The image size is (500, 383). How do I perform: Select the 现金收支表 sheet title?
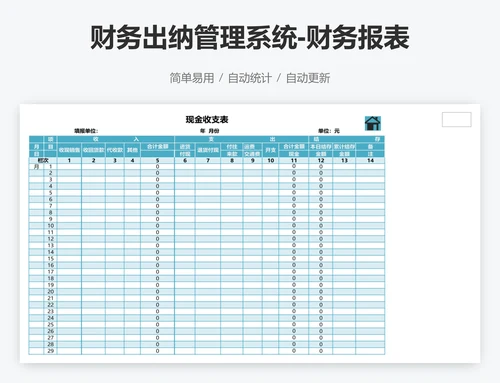click(x=207, y=119)
